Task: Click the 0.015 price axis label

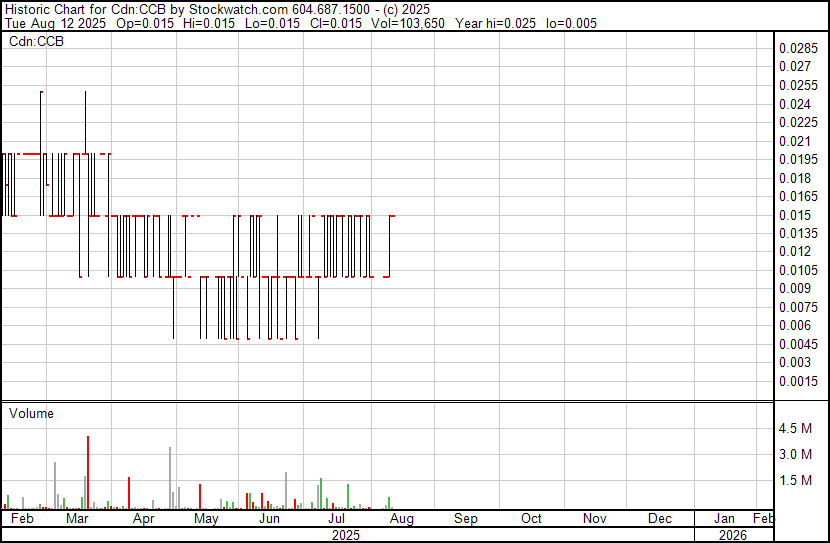Action: click(x=795, y=215)
